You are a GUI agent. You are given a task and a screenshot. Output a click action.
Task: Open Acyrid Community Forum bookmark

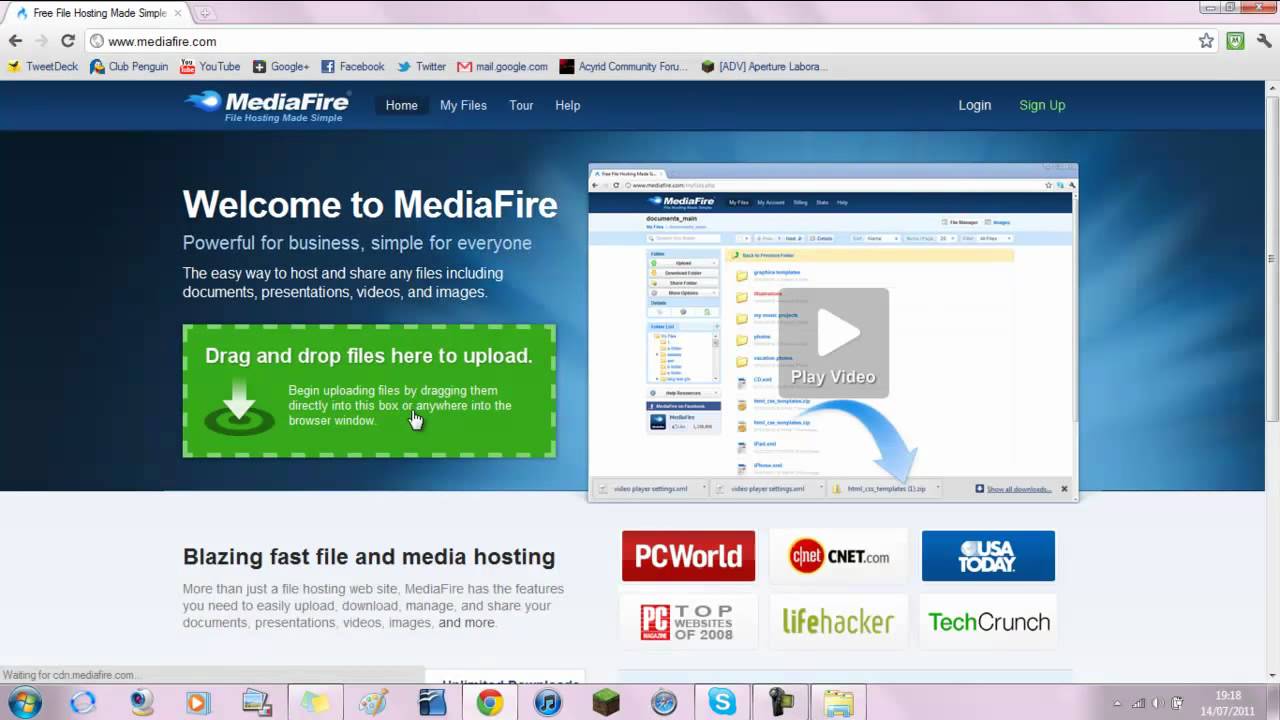624,67
